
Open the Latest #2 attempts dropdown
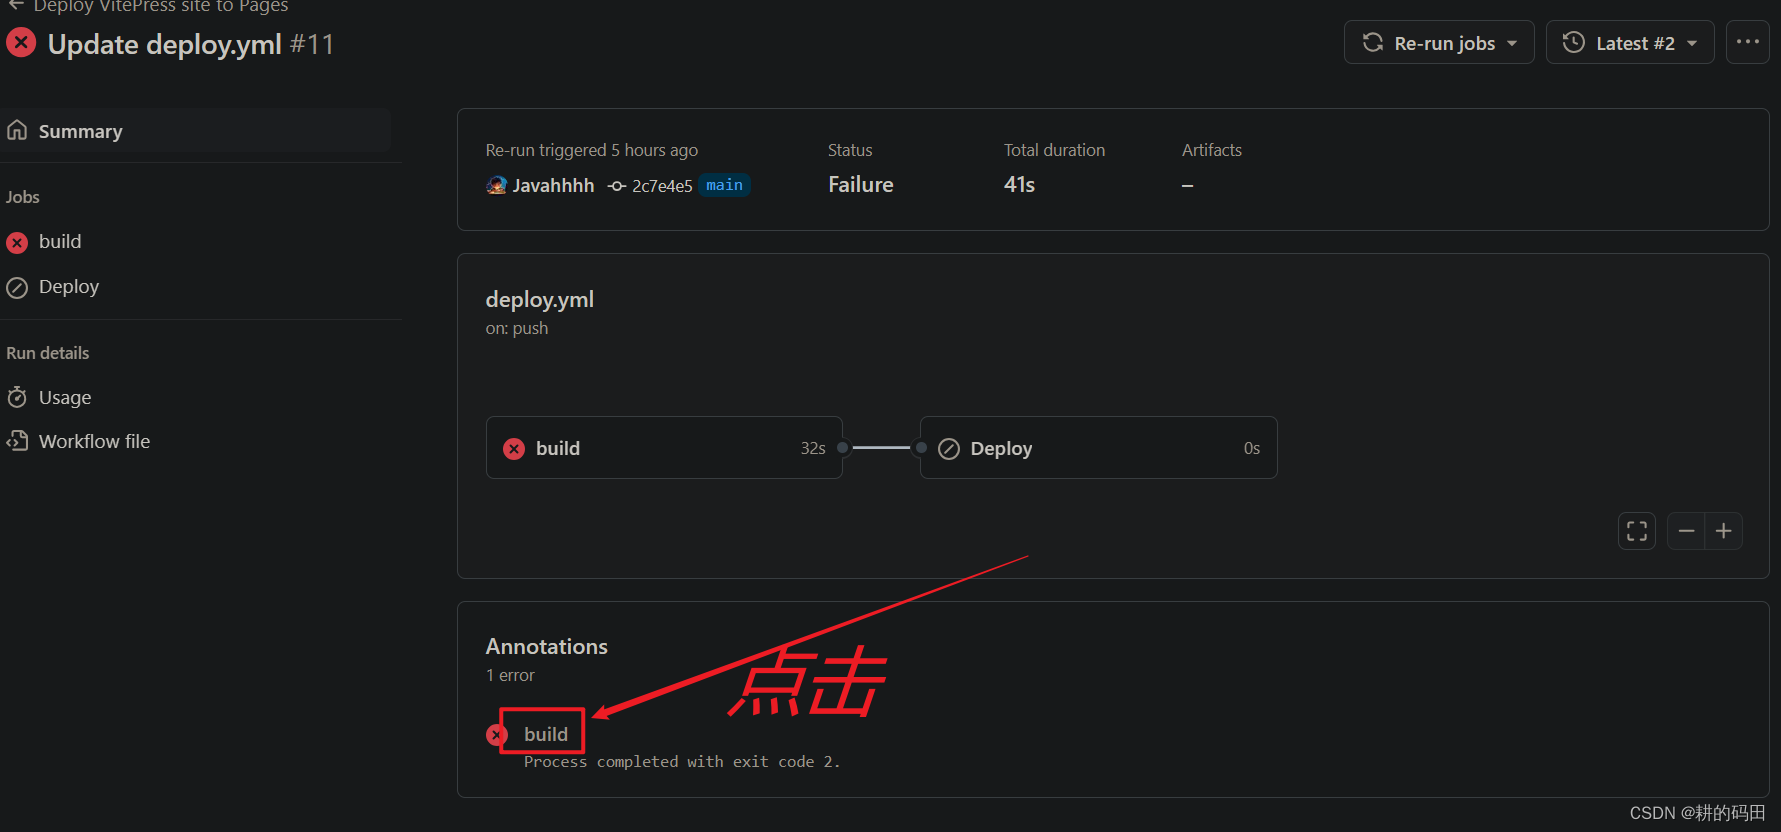1630,43
